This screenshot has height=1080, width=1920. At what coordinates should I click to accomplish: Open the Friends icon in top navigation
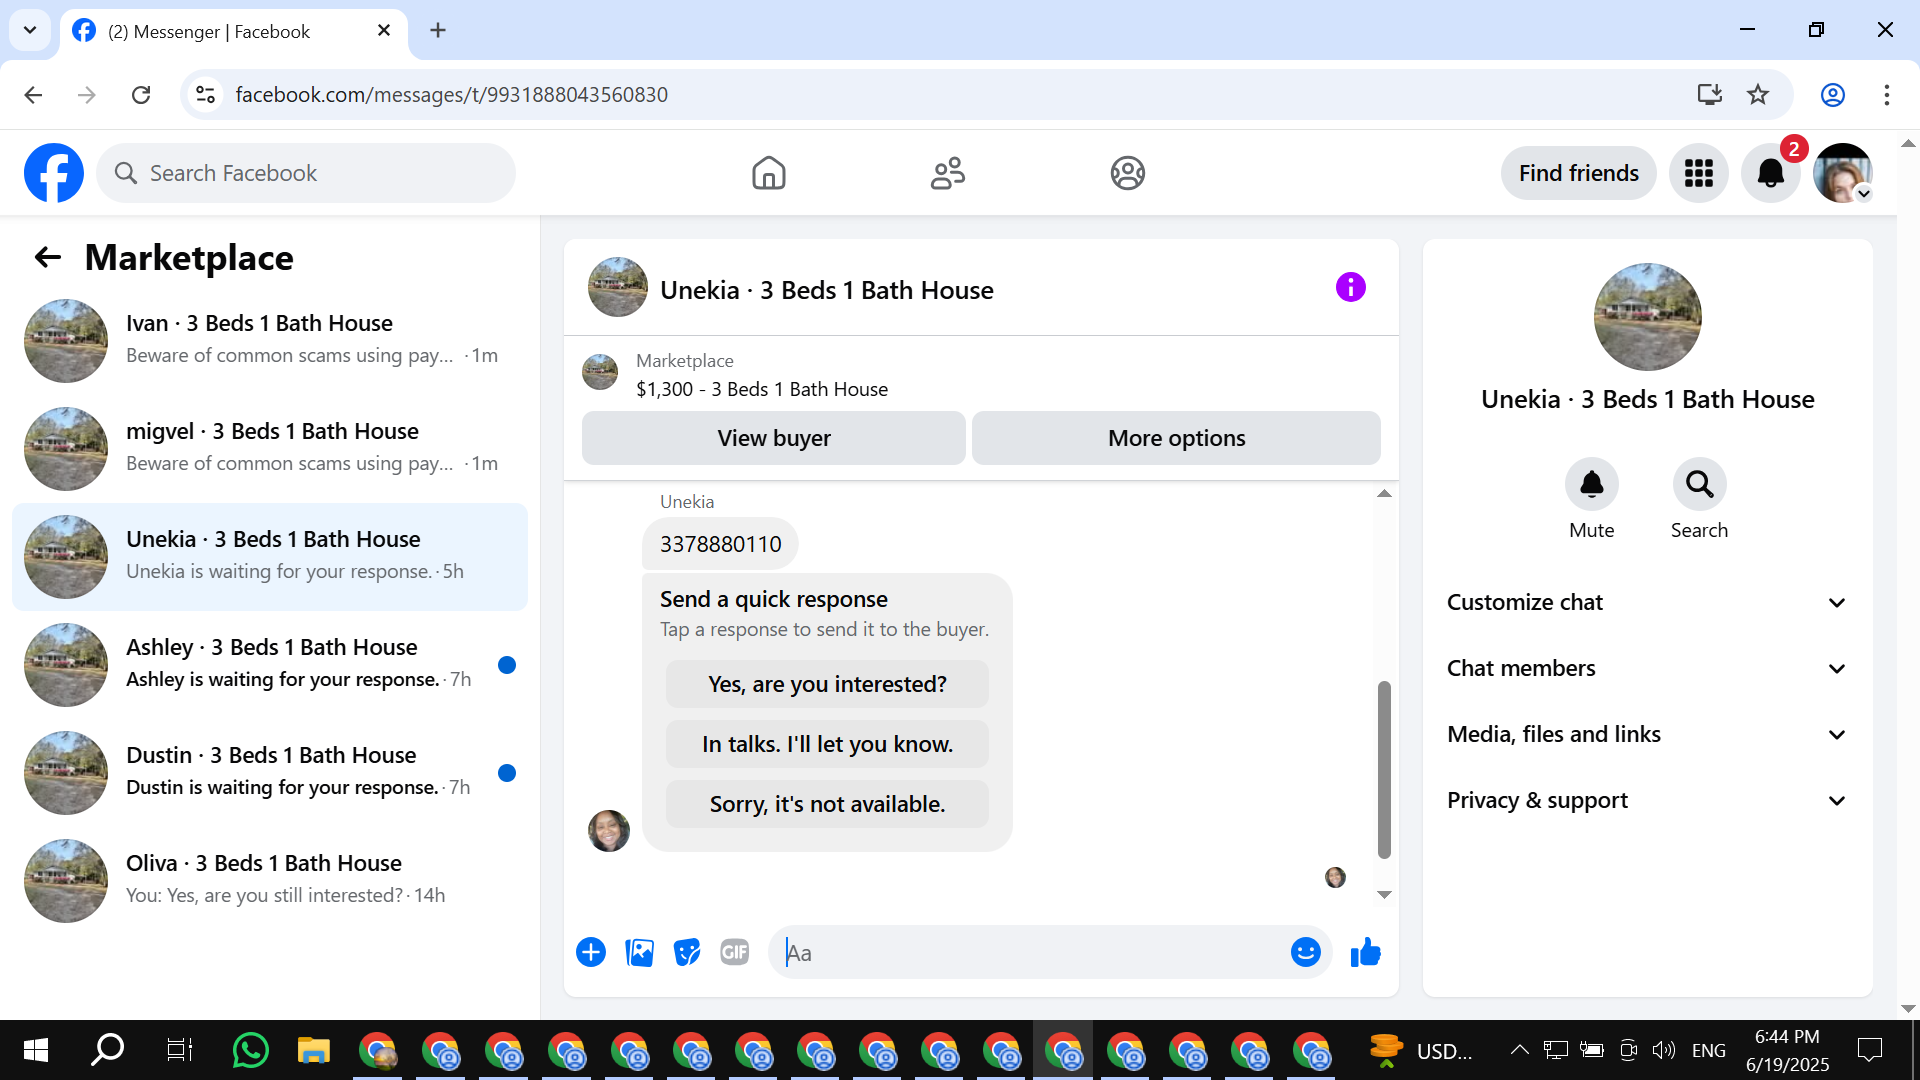coord(947,173)
